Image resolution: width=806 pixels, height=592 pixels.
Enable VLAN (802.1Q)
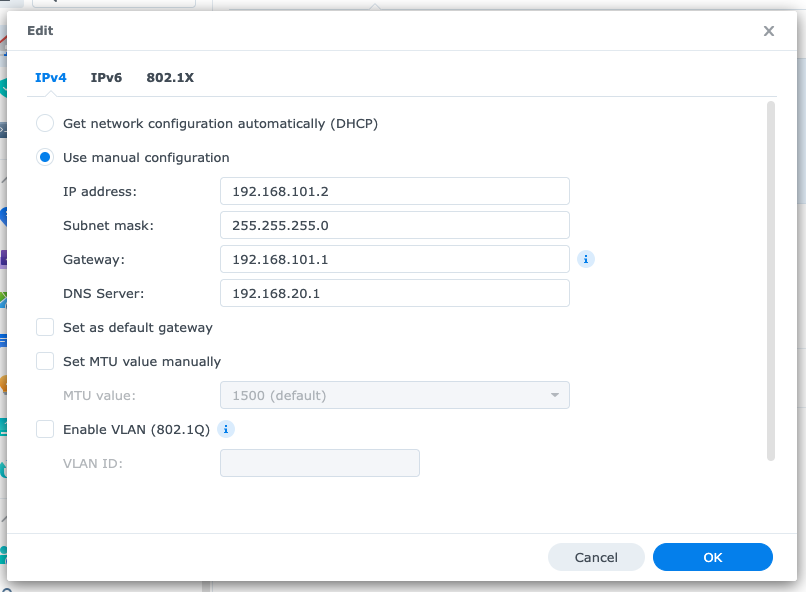[x=44, y=429]
